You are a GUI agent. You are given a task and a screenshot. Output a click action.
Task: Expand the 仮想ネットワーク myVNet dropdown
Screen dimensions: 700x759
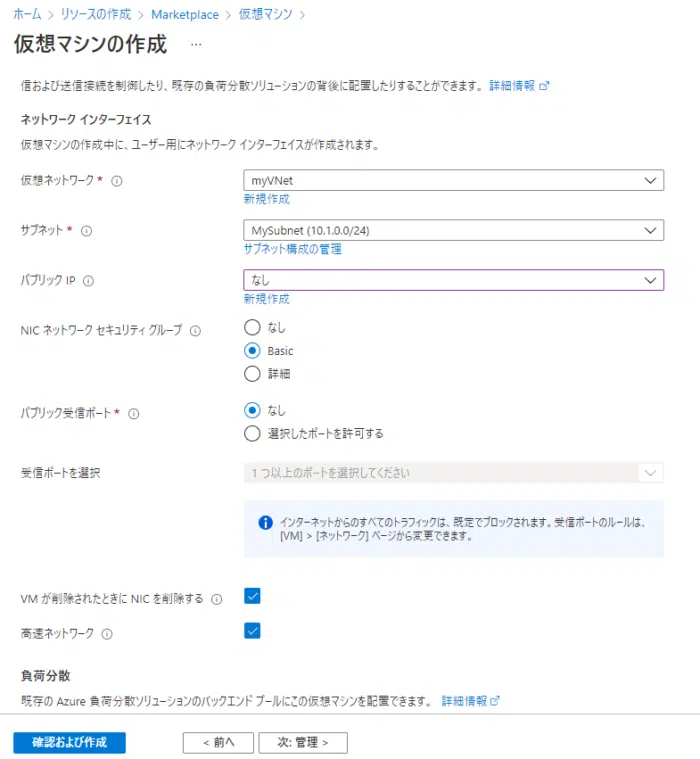[453, 181]
